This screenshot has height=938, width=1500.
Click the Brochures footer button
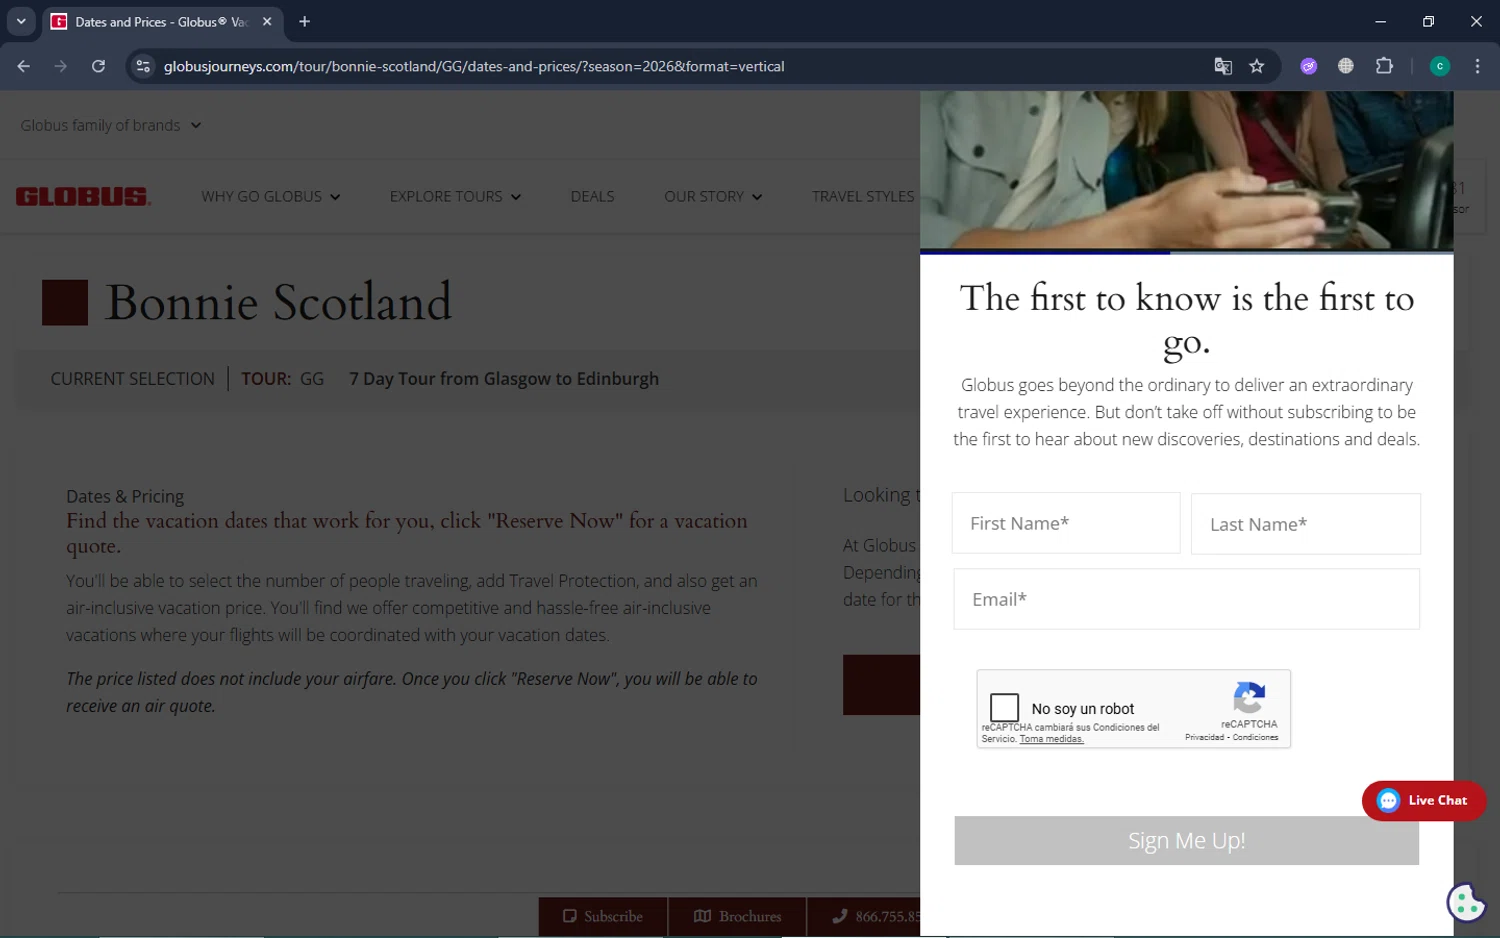(738, 916)
